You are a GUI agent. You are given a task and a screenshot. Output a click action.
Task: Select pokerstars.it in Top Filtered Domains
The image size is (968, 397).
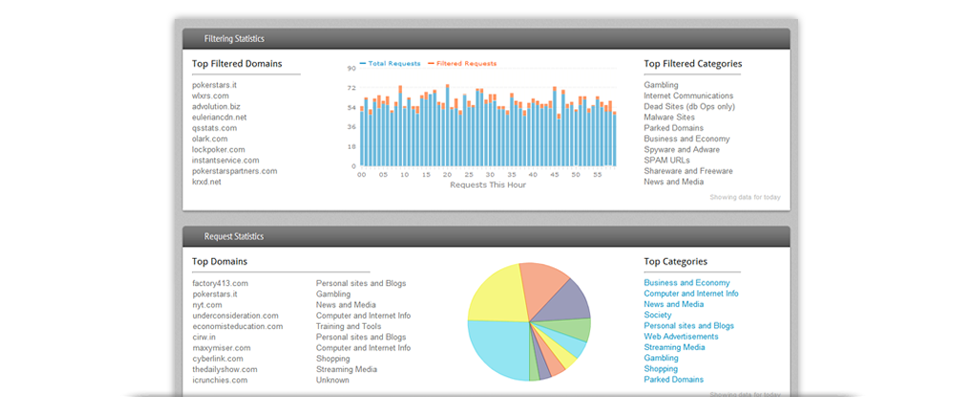[214, 85]
